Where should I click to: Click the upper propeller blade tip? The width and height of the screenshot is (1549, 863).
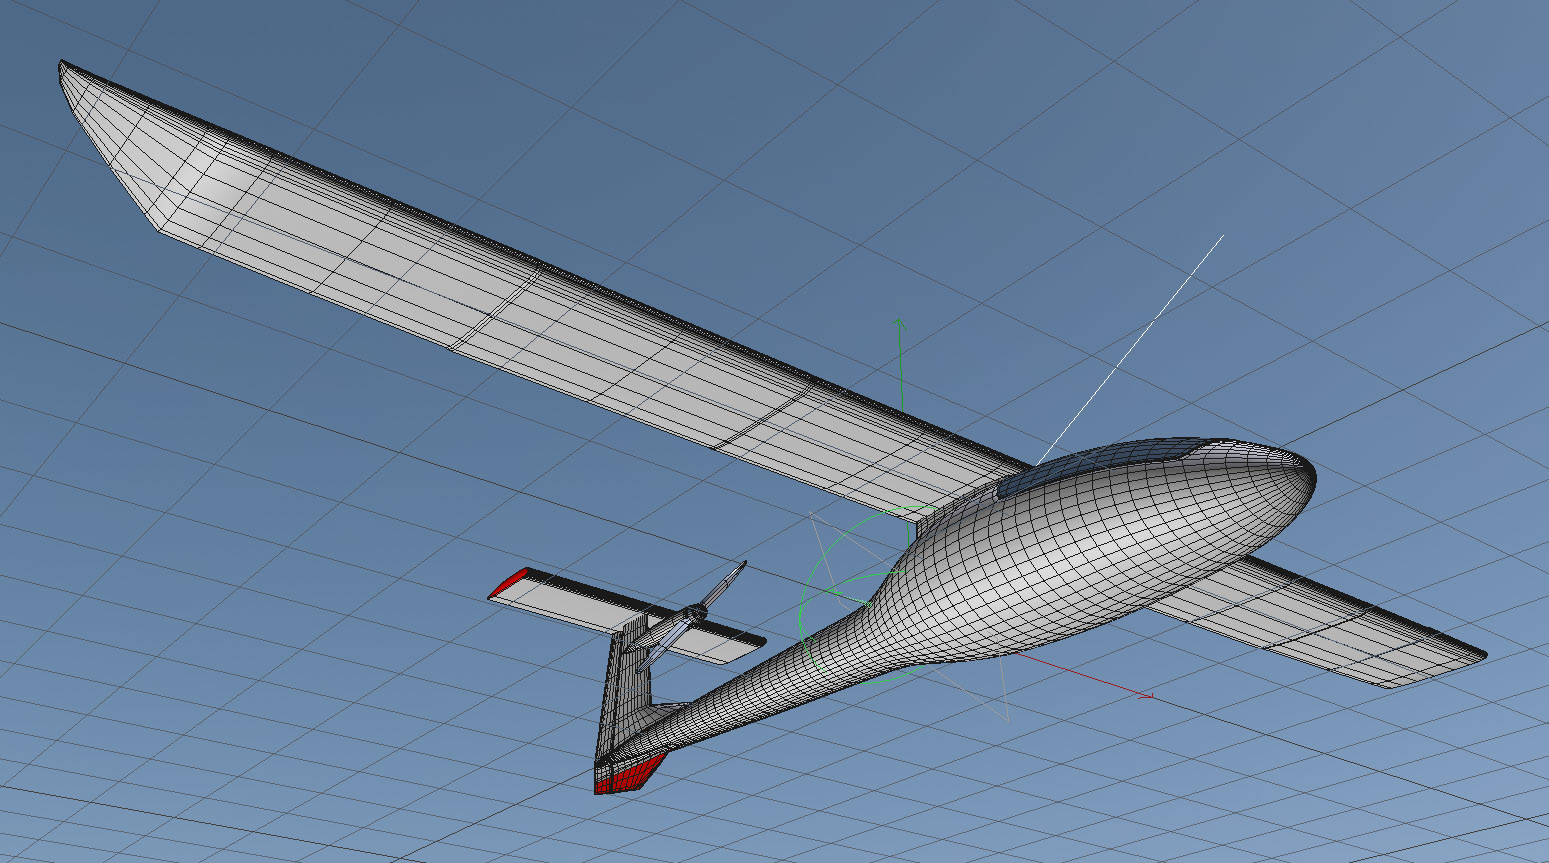pos(741,566)
